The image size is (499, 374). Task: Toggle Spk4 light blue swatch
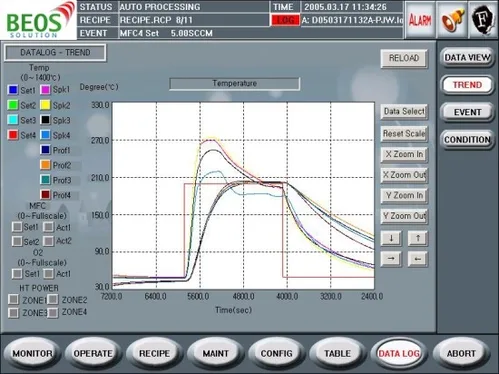pos(45,135)
